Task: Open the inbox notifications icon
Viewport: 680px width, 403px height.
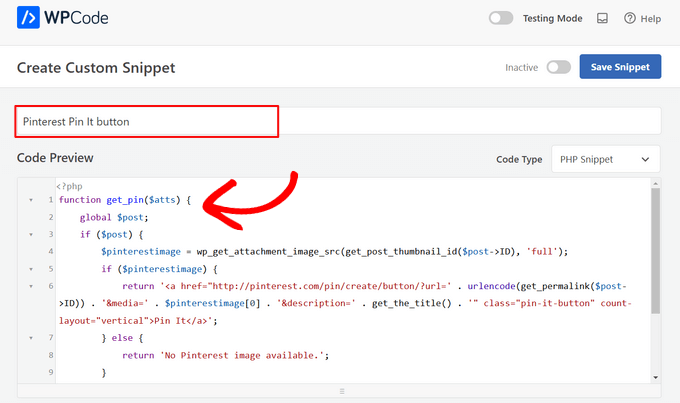Action: click(602, 18)
